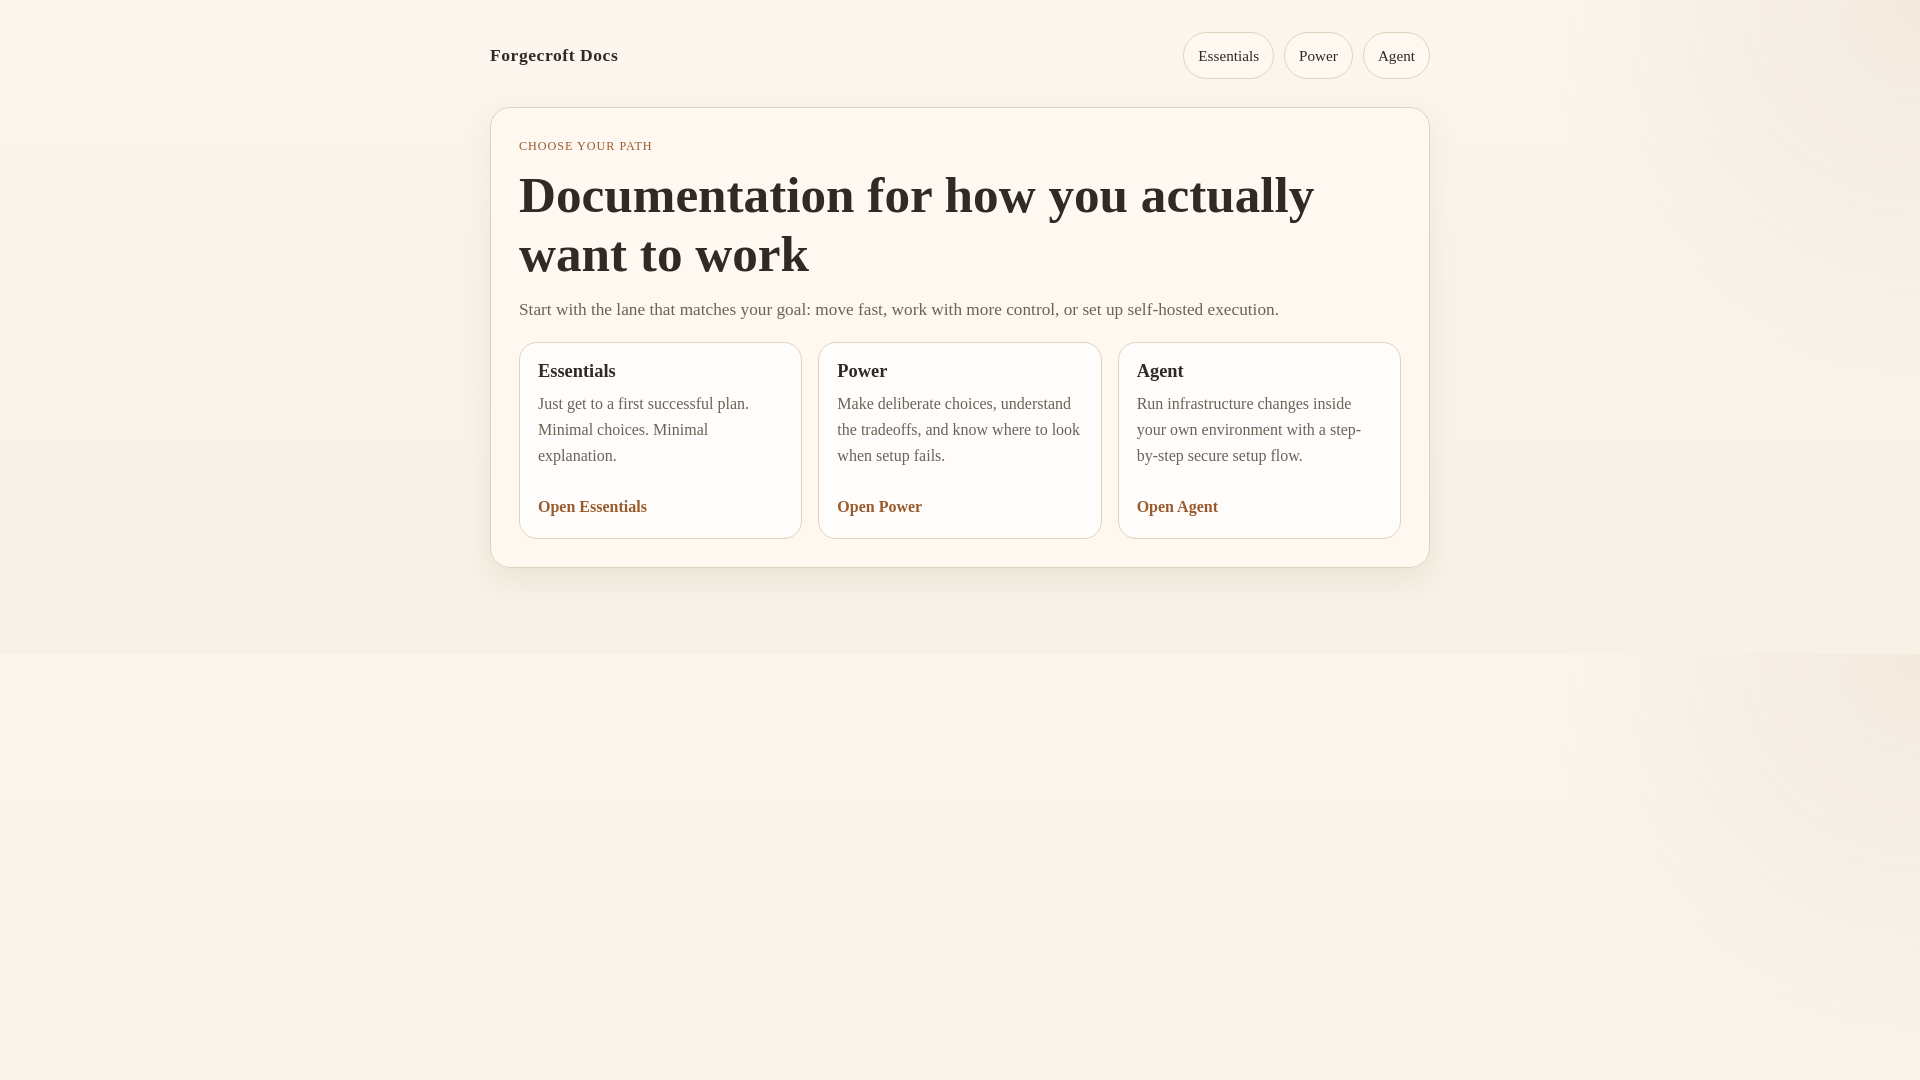The height and width of the screenshot is (1080, 1920).
Task: Click the Open Essentials link
Action: pyautogui.click(x=592, y=507)
